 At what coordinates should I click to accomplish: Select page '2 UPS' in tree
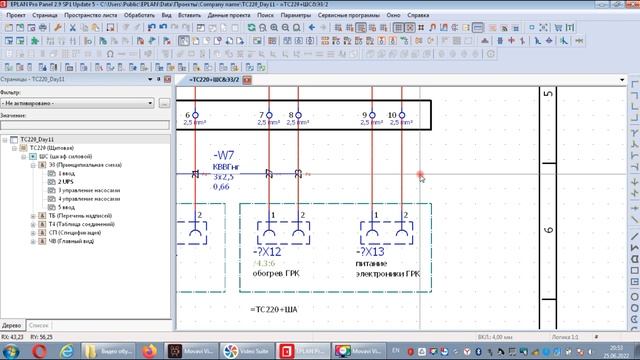pyautogui.click(x=65, y=182)
